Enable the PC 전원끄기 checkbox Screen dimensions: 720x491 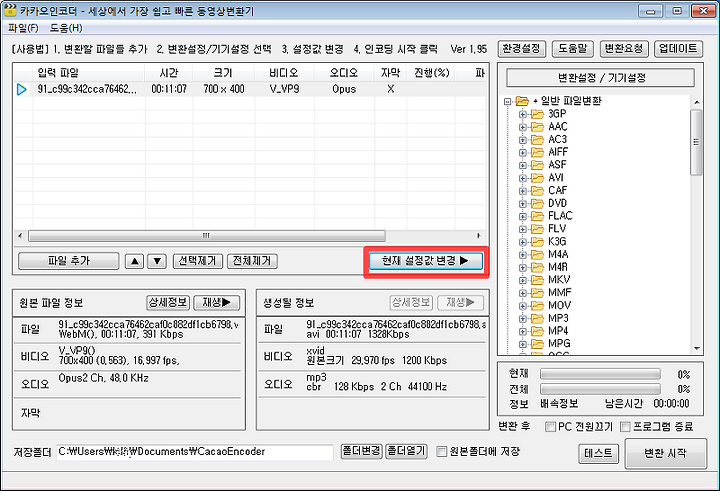550,427
